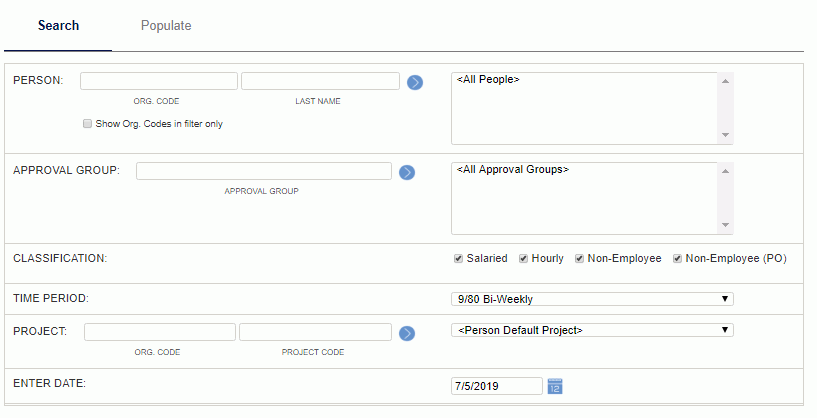This screenshot has height=418, width=817.
Task: Click down arrow in All People list
Action: coord(725,135)
